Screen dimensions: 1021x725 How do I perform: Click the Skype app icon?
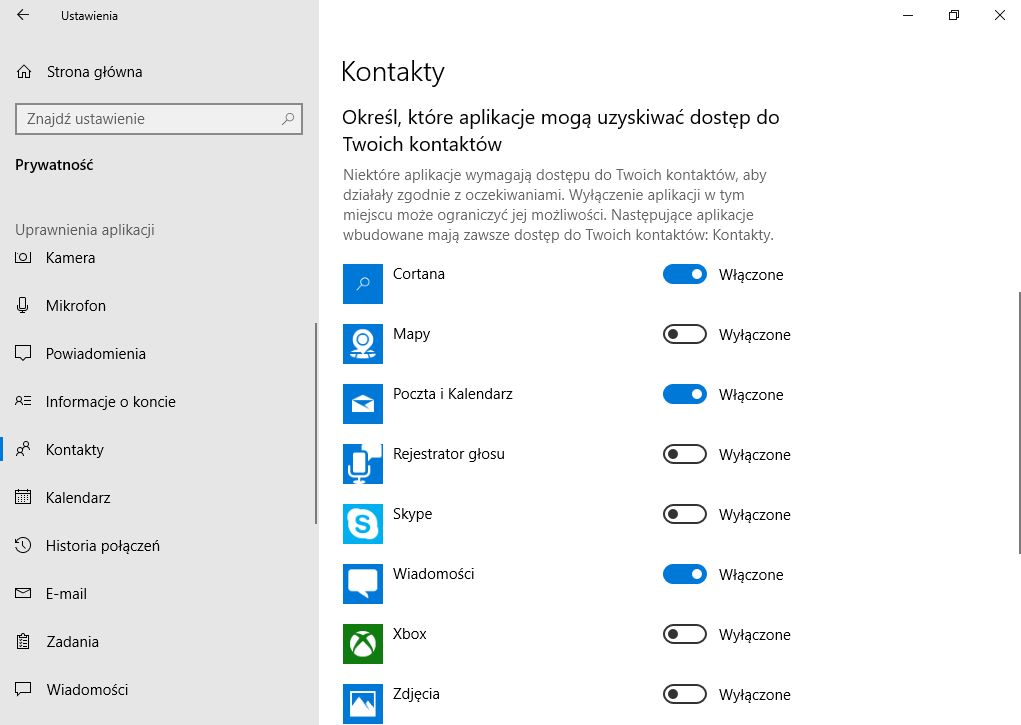pyautogui.click(x=363, y=524)
